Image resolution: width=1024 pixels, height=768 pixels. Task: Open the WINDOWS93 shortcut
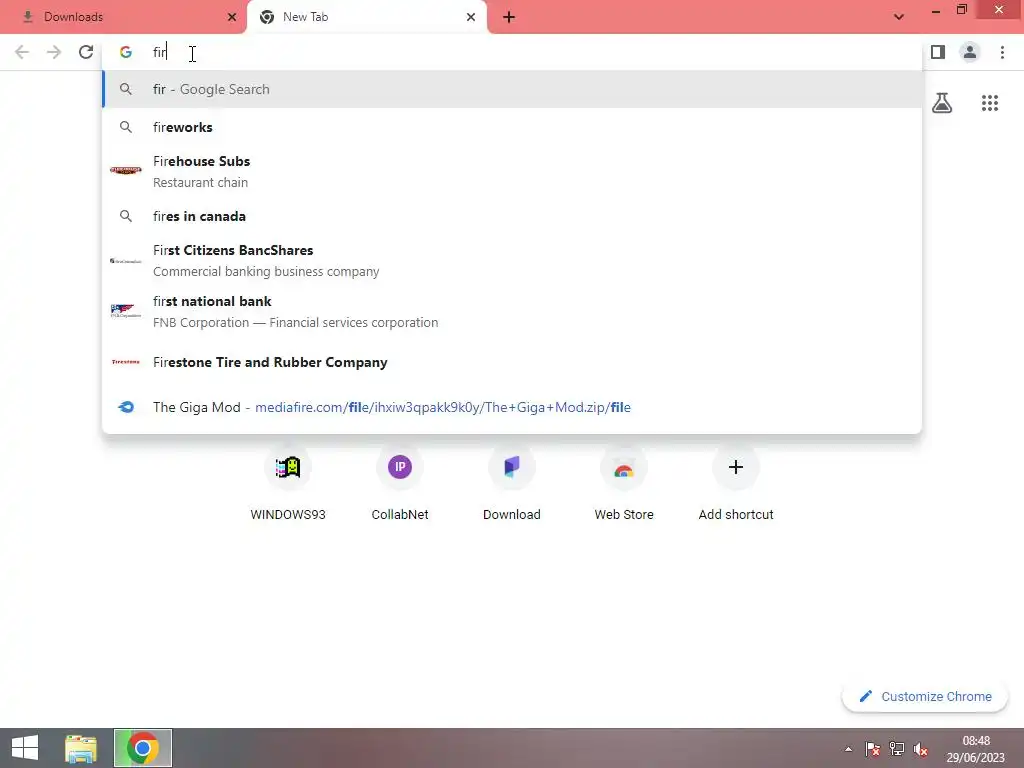pos(288,484)
